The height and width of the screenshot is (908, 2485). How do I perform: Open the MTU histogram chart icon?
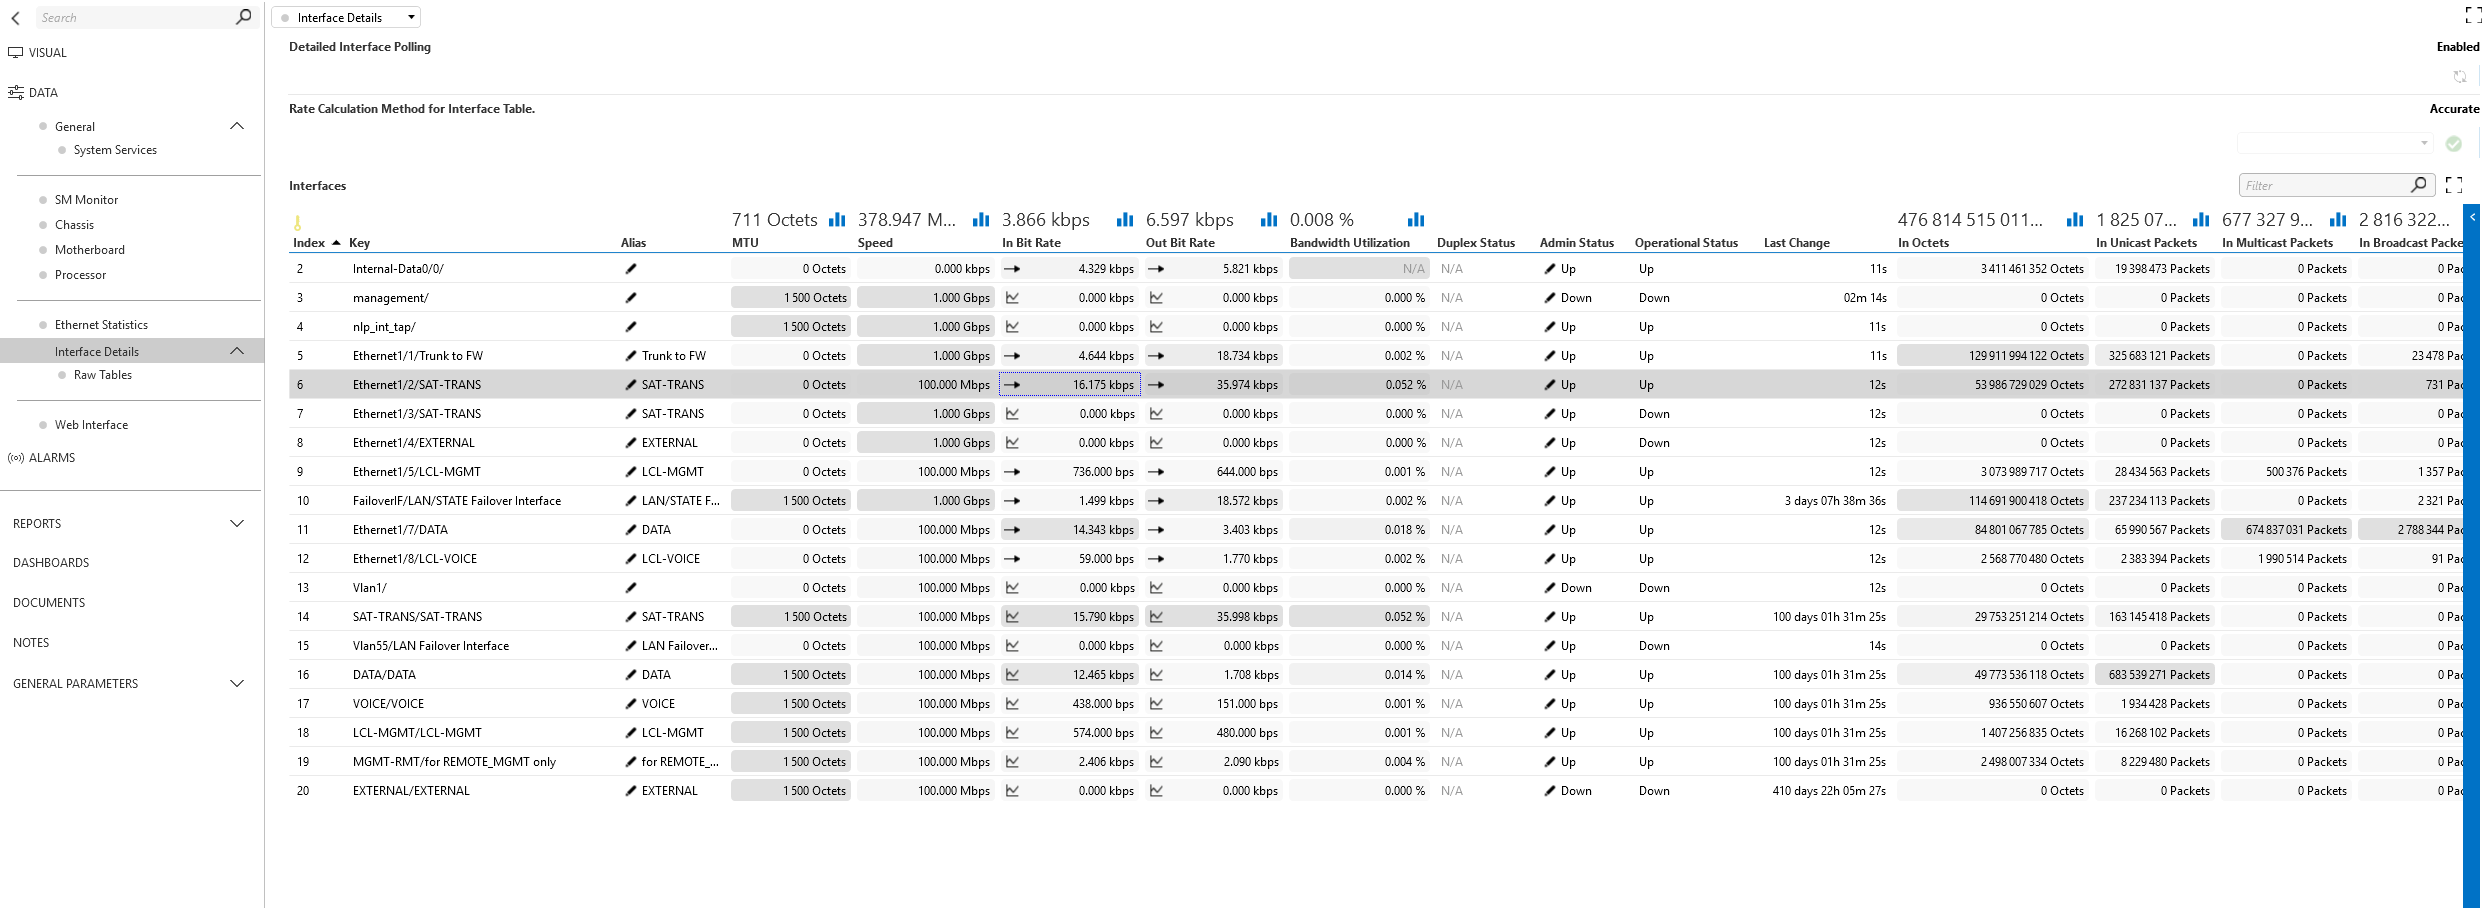pyautogui.click(x=837, y=220)
